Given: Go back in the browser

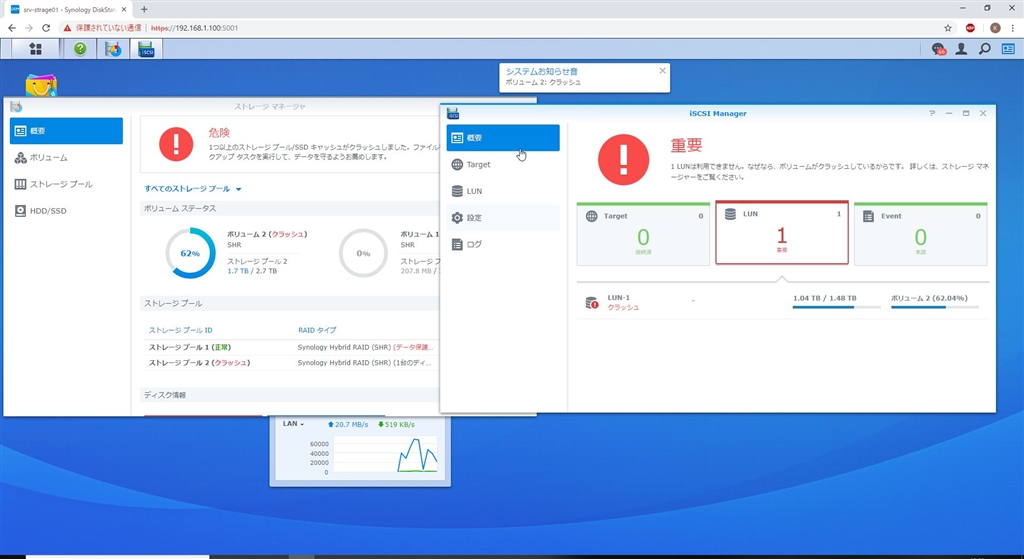Looking at the screenshot, I should click(12, 28).
